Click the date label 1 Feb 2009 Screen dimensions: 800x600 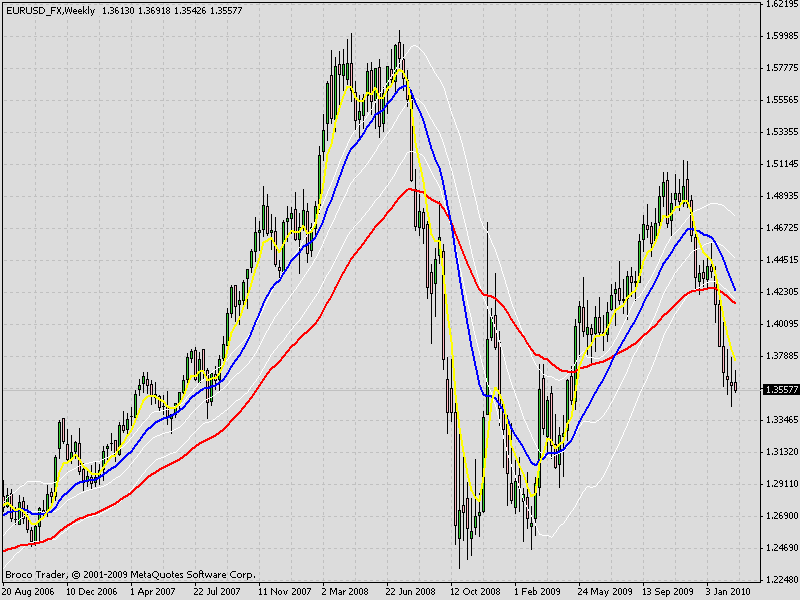(537, 592)
